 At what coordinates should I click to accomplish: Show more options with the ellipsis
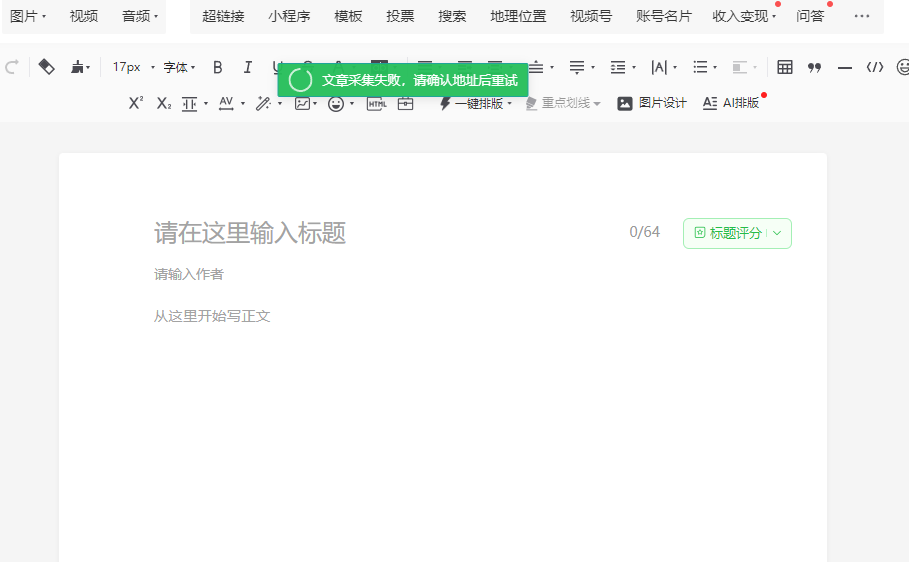[862, 16]
